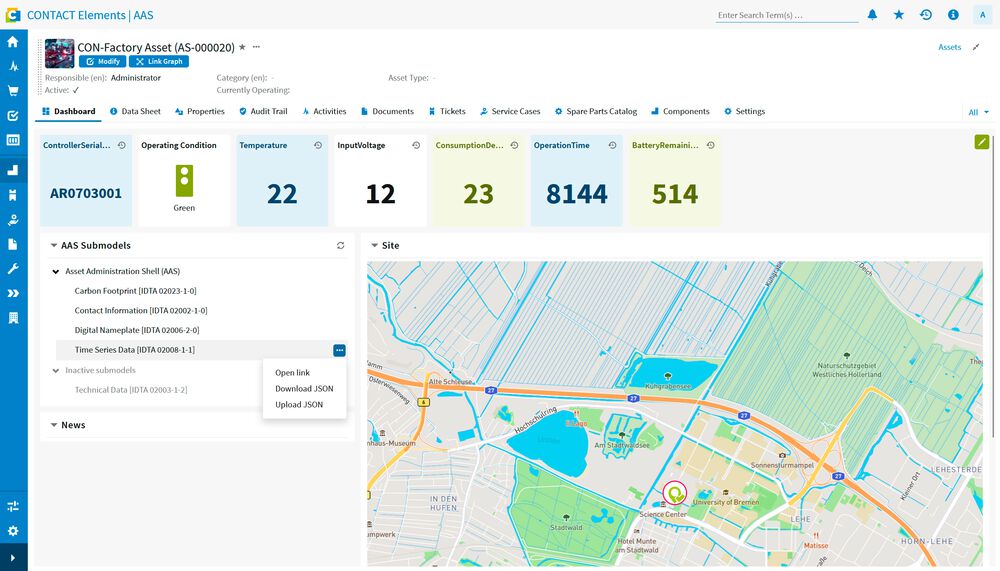Click Time Series Data more options button
The image size is (1000, 571).
pos(339,350)
